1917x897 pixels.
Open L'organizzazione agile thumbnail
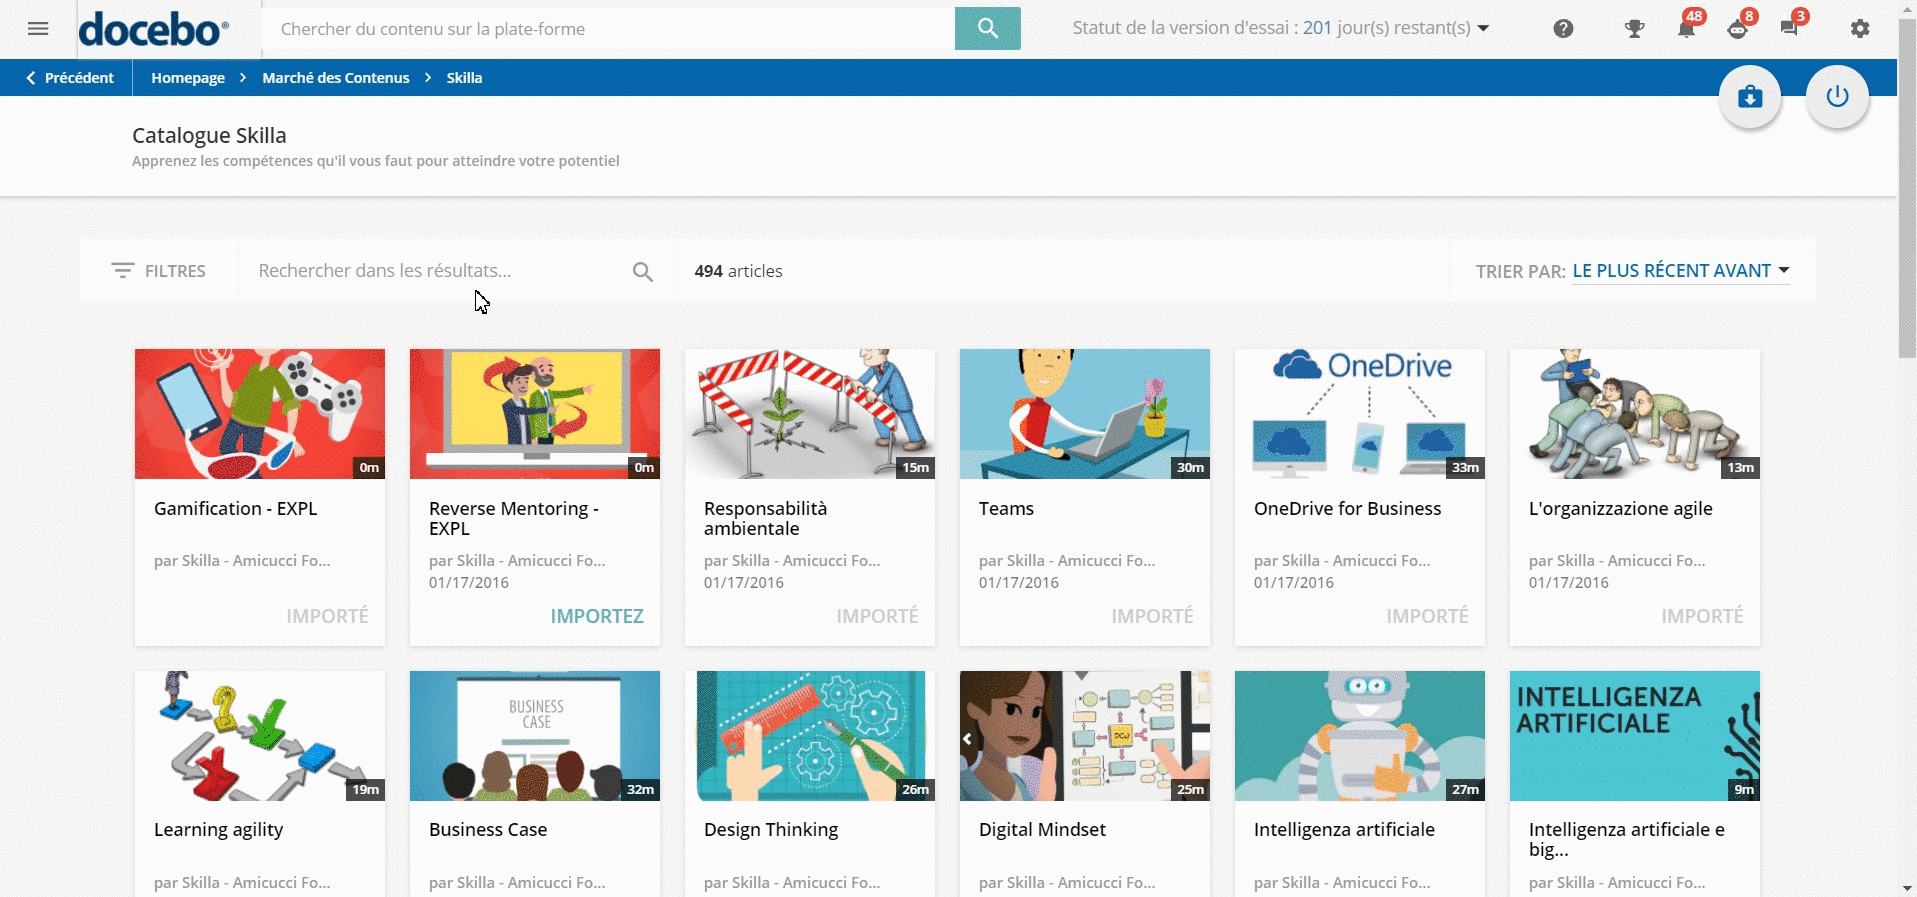1635,414
